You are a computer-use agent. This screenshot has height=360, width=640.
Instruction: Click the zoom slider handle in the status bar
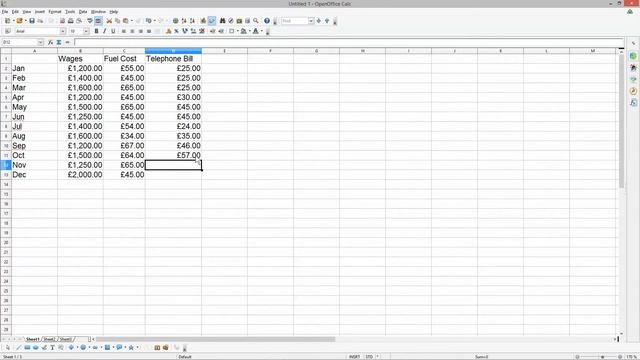click(x=602, y=357)
